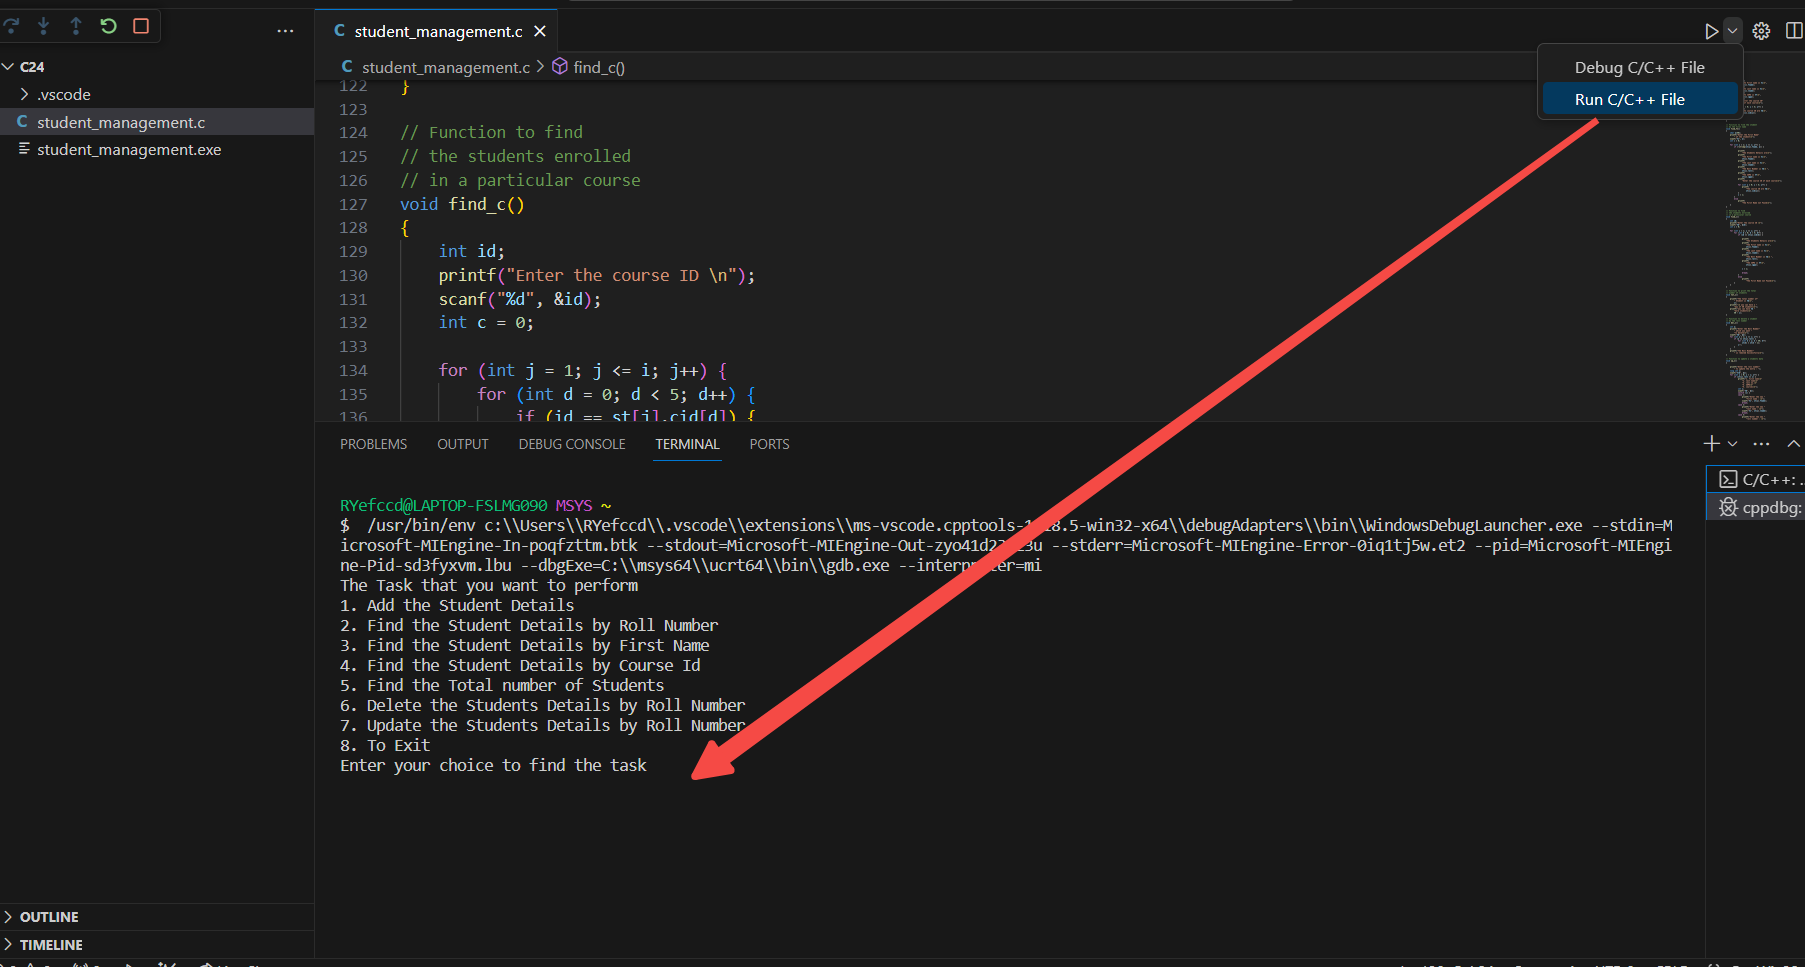The width and height of the screenshot is (1805, 967).
Task: Select student_management.exe in the Explorer
Action: pos(157,149)
